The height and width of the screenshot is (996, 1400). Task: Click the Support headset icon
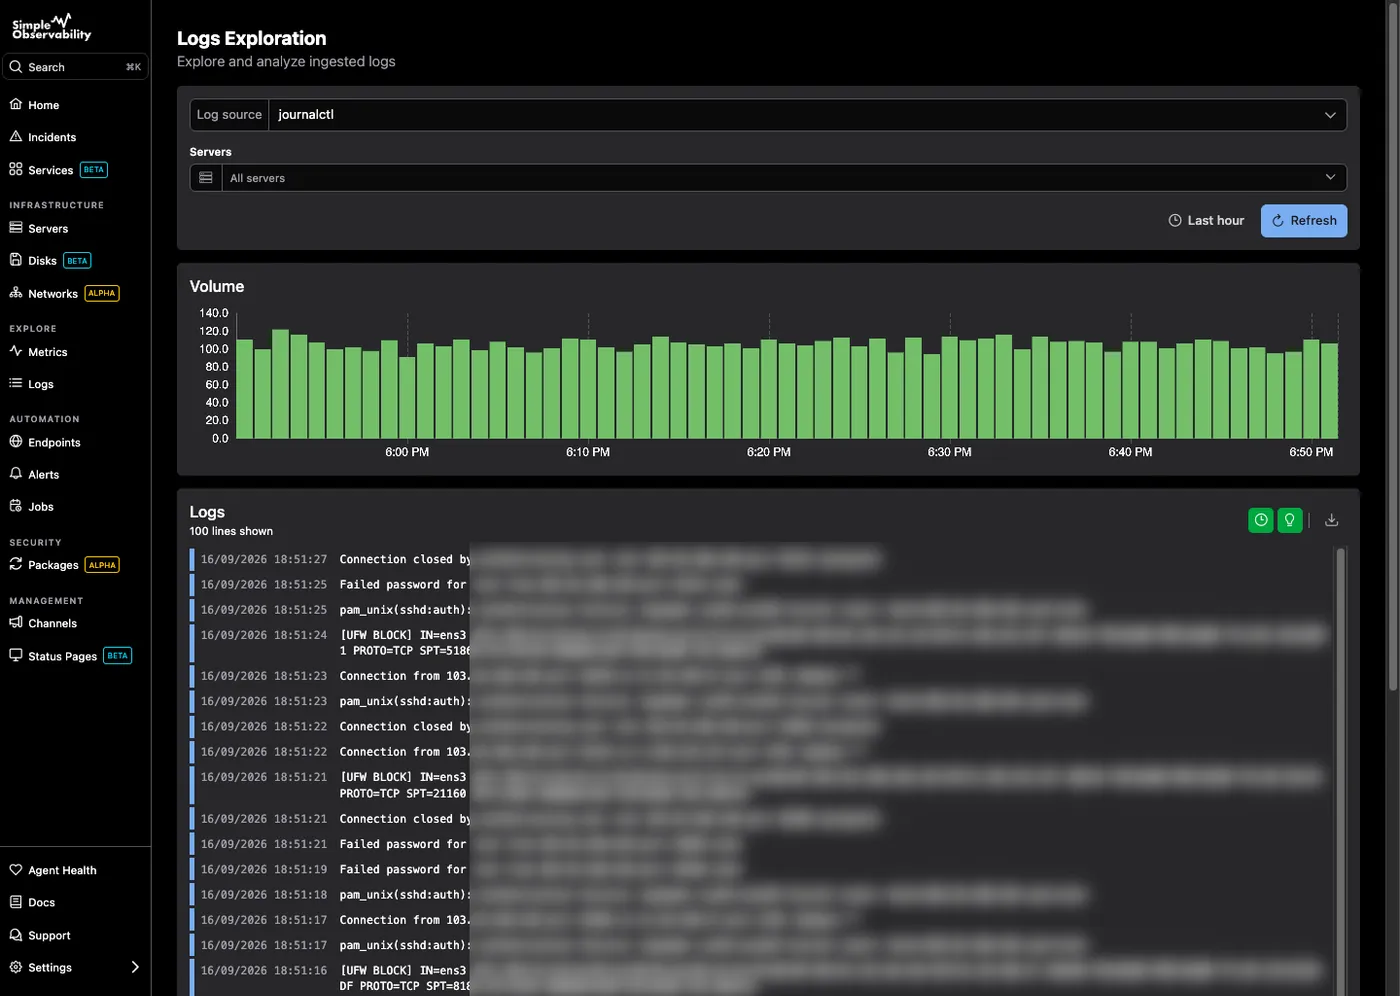point(16,935)
